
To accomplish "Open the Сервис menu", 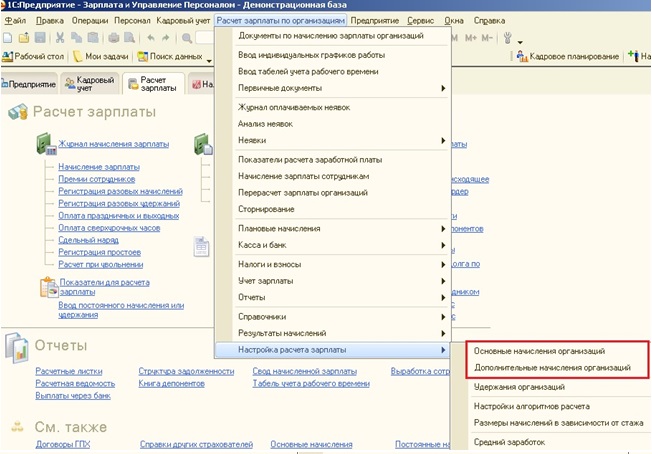I will (x=420, y=20).
